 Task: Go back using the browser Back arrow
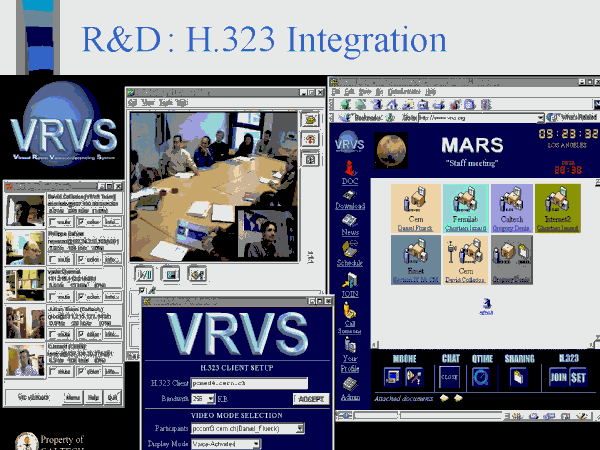tap(346, 104)
